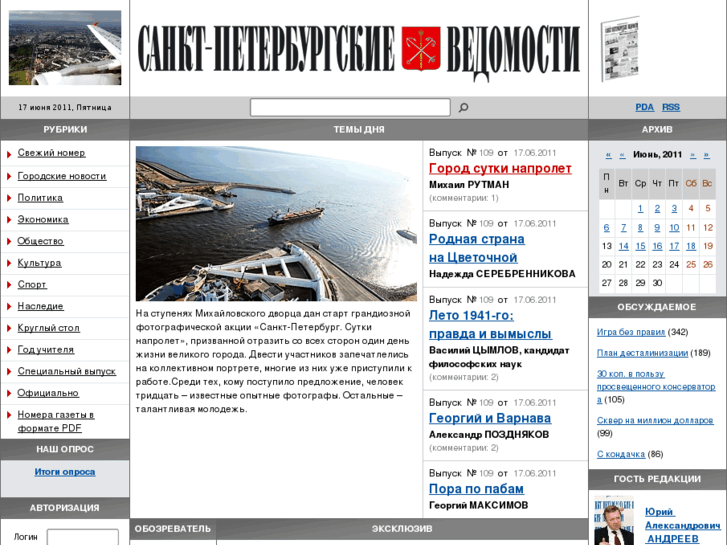Open comments (2) under Александр Поздняков
727x545 pixels.
pos(464,448)
